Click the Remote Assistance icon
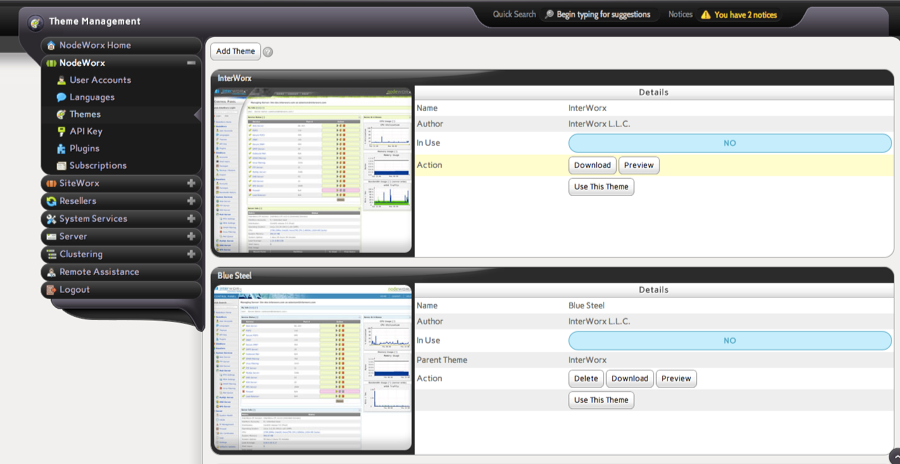Viewport: 900px width, 464px height. 51,272
